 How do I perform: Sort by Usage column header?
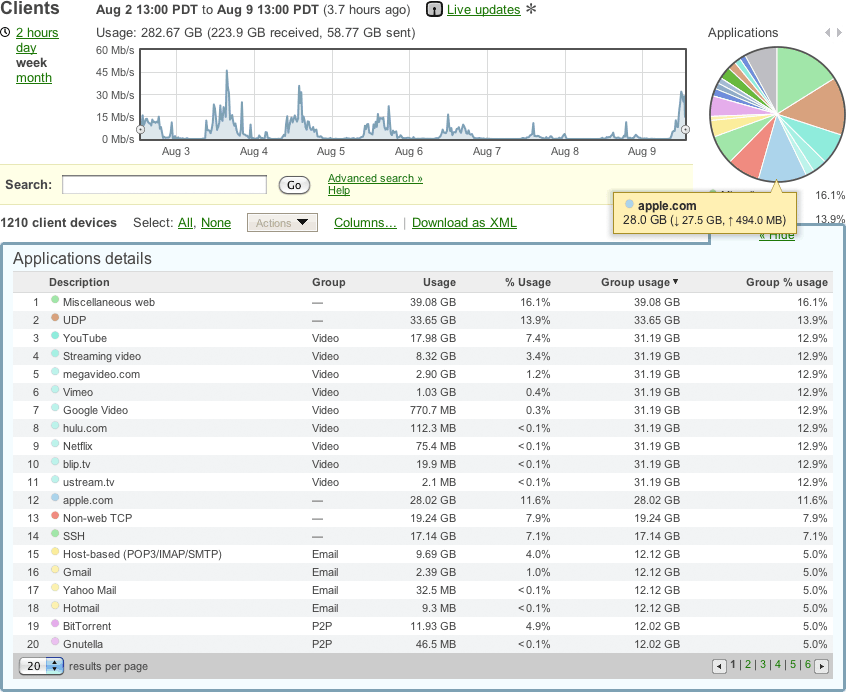coord(439,282)
